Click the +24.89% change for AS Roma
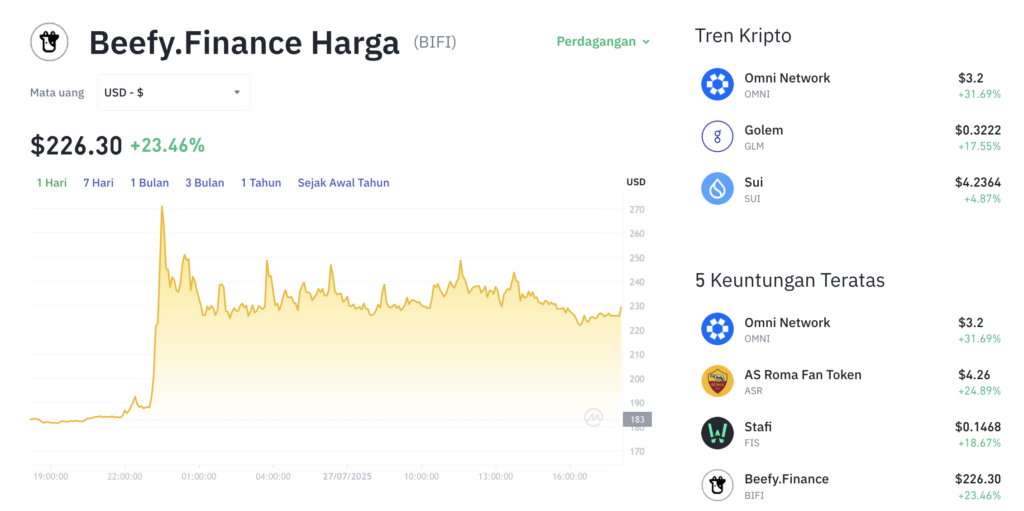1024x511 pixels. pyautogui.click(x=980, y=391)
